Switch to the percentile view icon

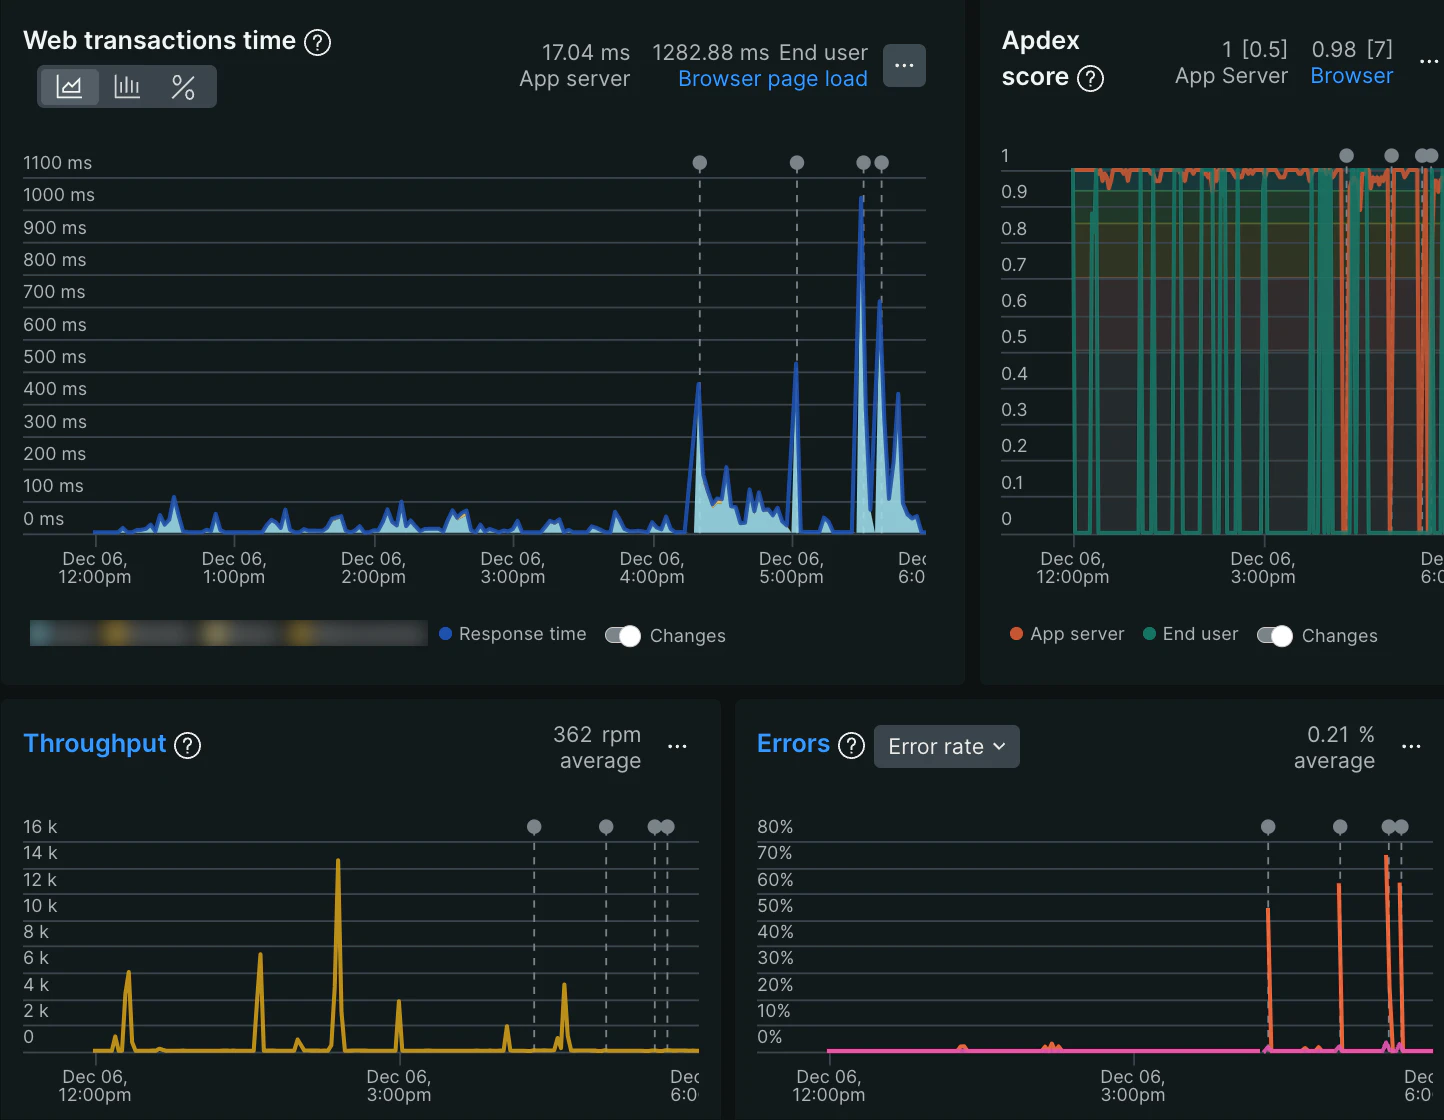click(183, 87)
